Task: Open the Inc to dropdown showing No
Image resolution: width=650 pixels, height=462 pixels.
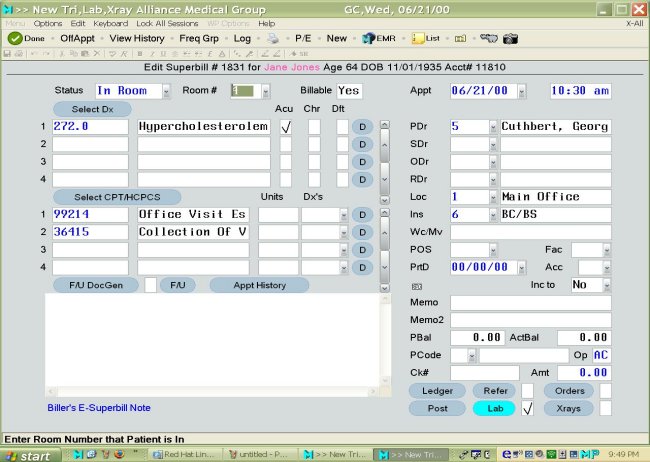Action: (x=607, y=285)
